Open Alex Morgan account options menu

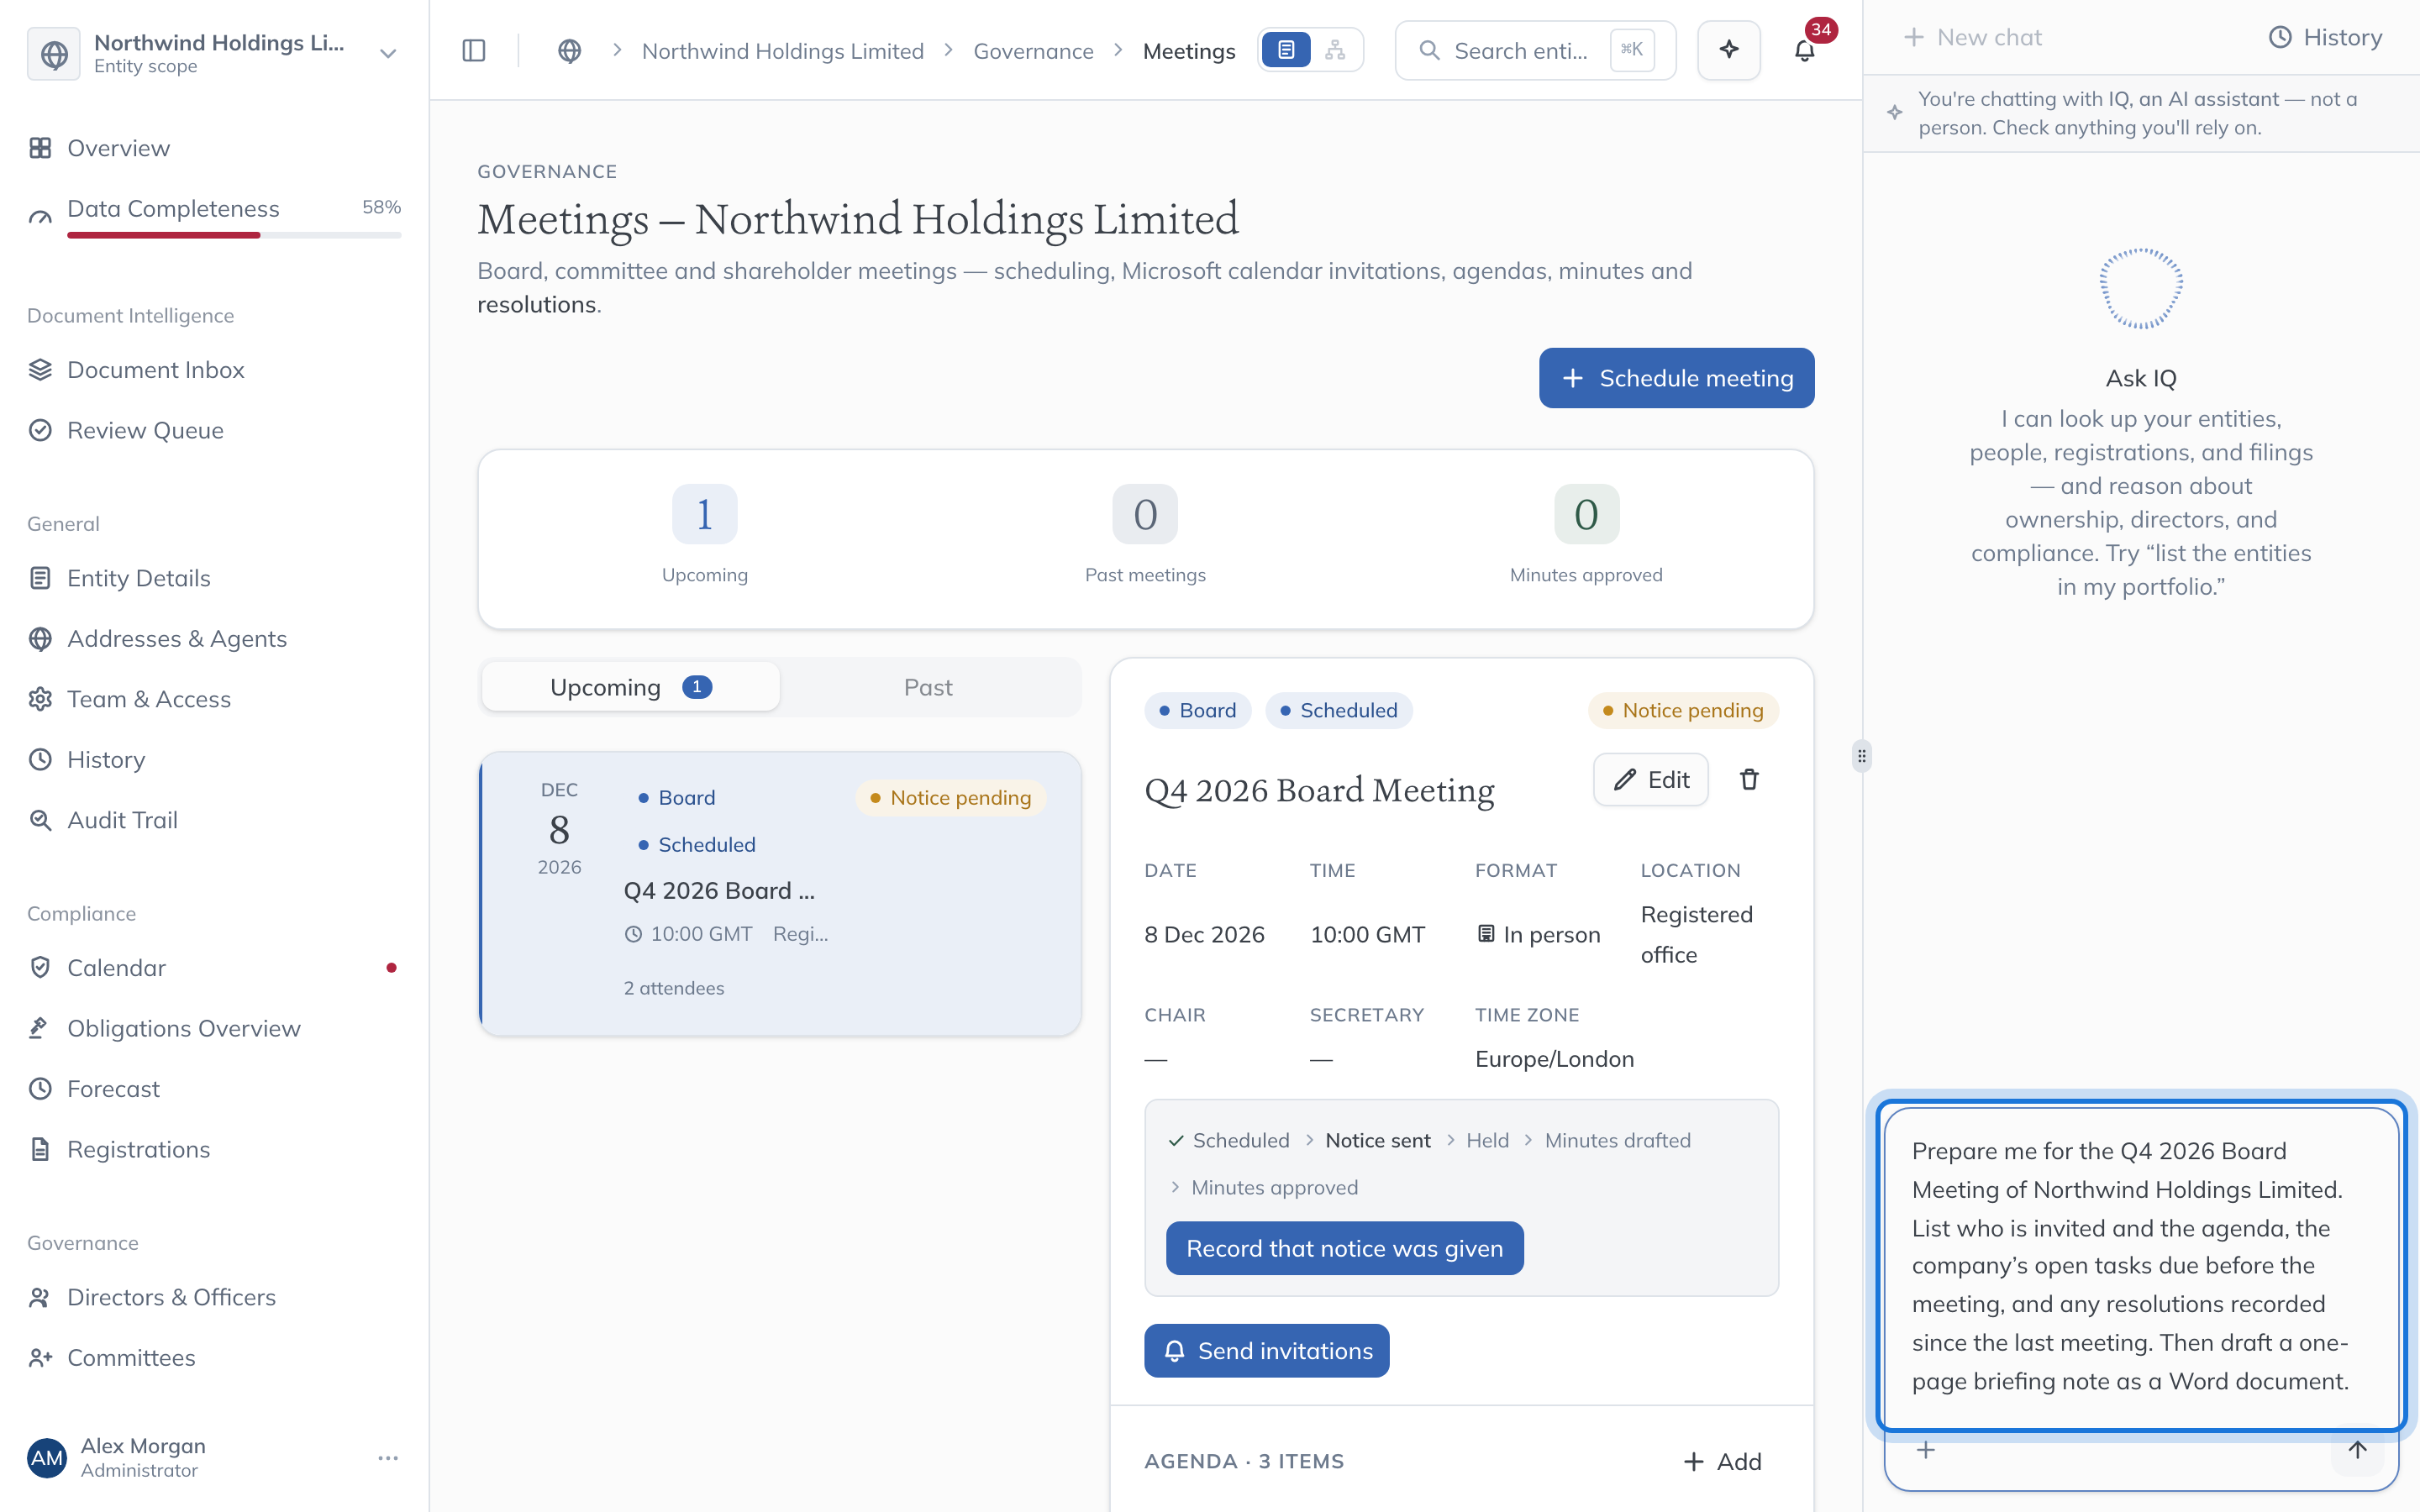pos(388,1458)
